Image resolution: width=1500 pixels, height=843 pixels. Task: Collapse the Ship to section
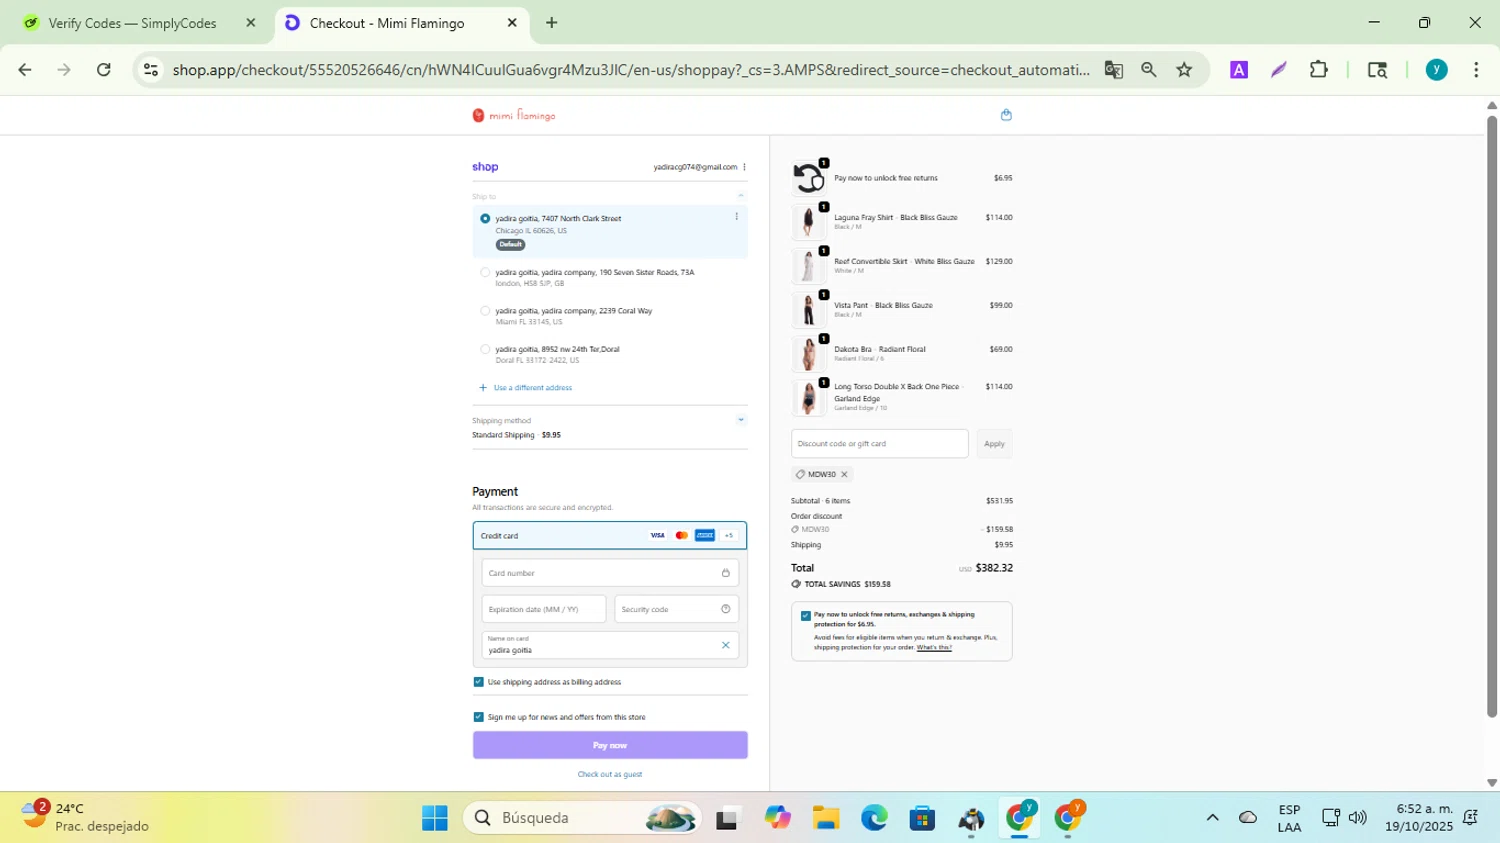[741, 196]
